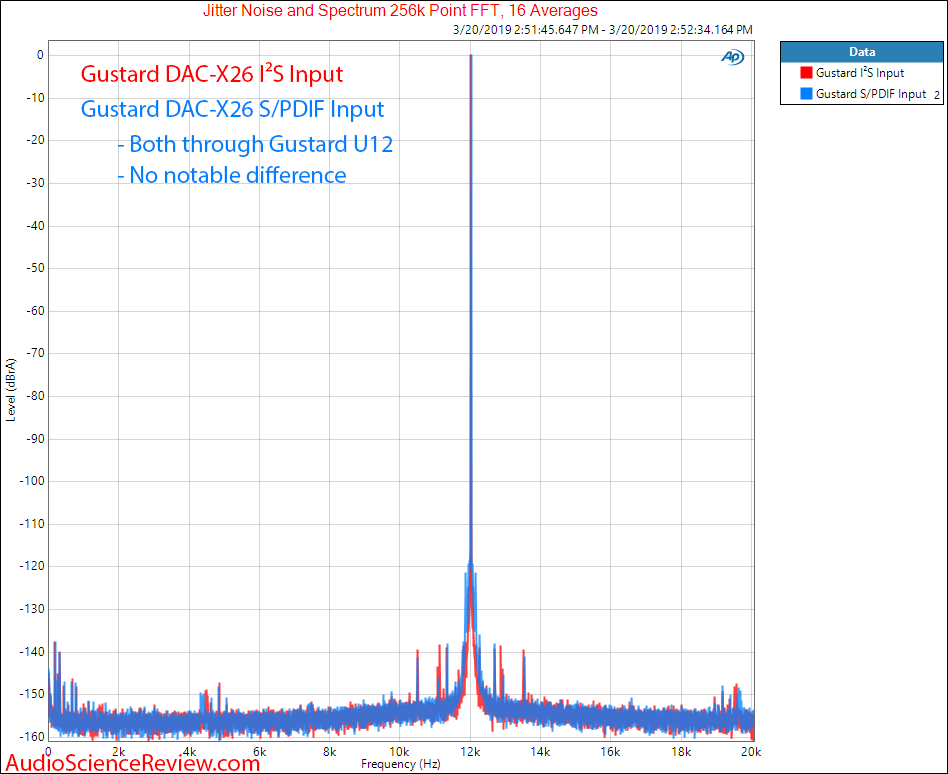Click the Frequency (Hz) axis label
Screen dimensions: 948x774
[x=400, y=764]
